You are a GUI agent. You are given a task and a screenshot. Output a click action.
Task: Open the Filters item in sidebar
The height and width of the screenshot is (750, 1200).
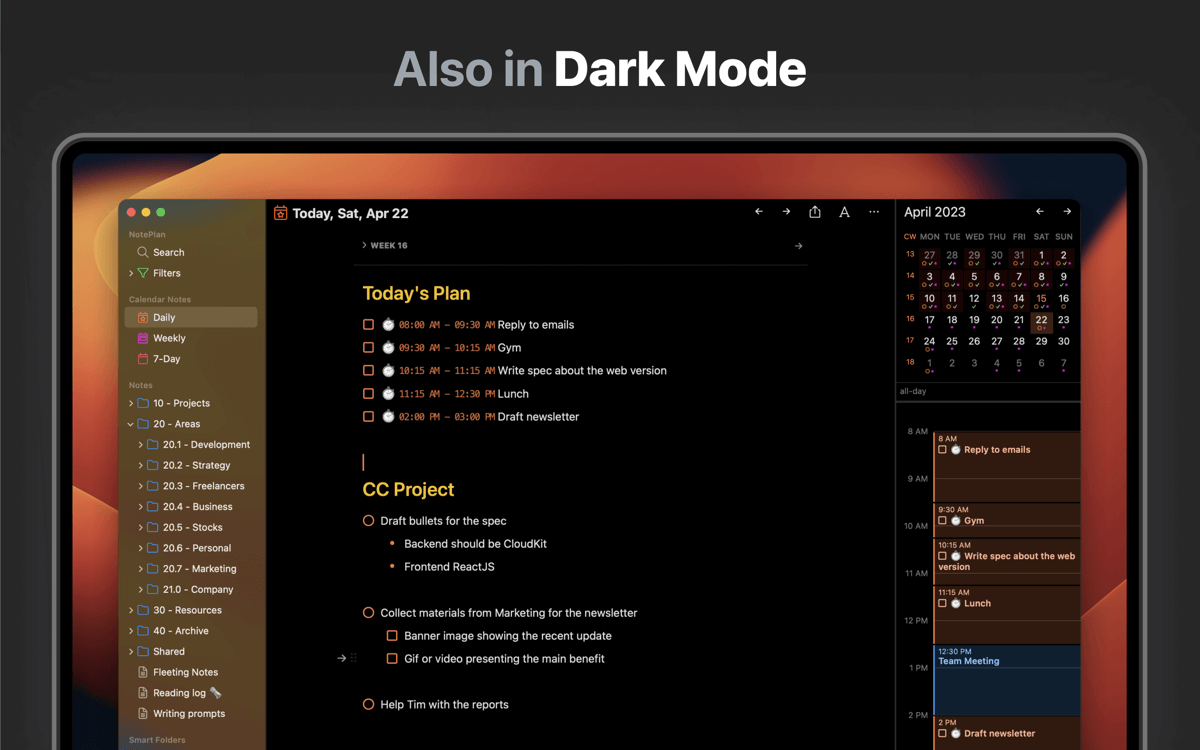click(166, 273)
